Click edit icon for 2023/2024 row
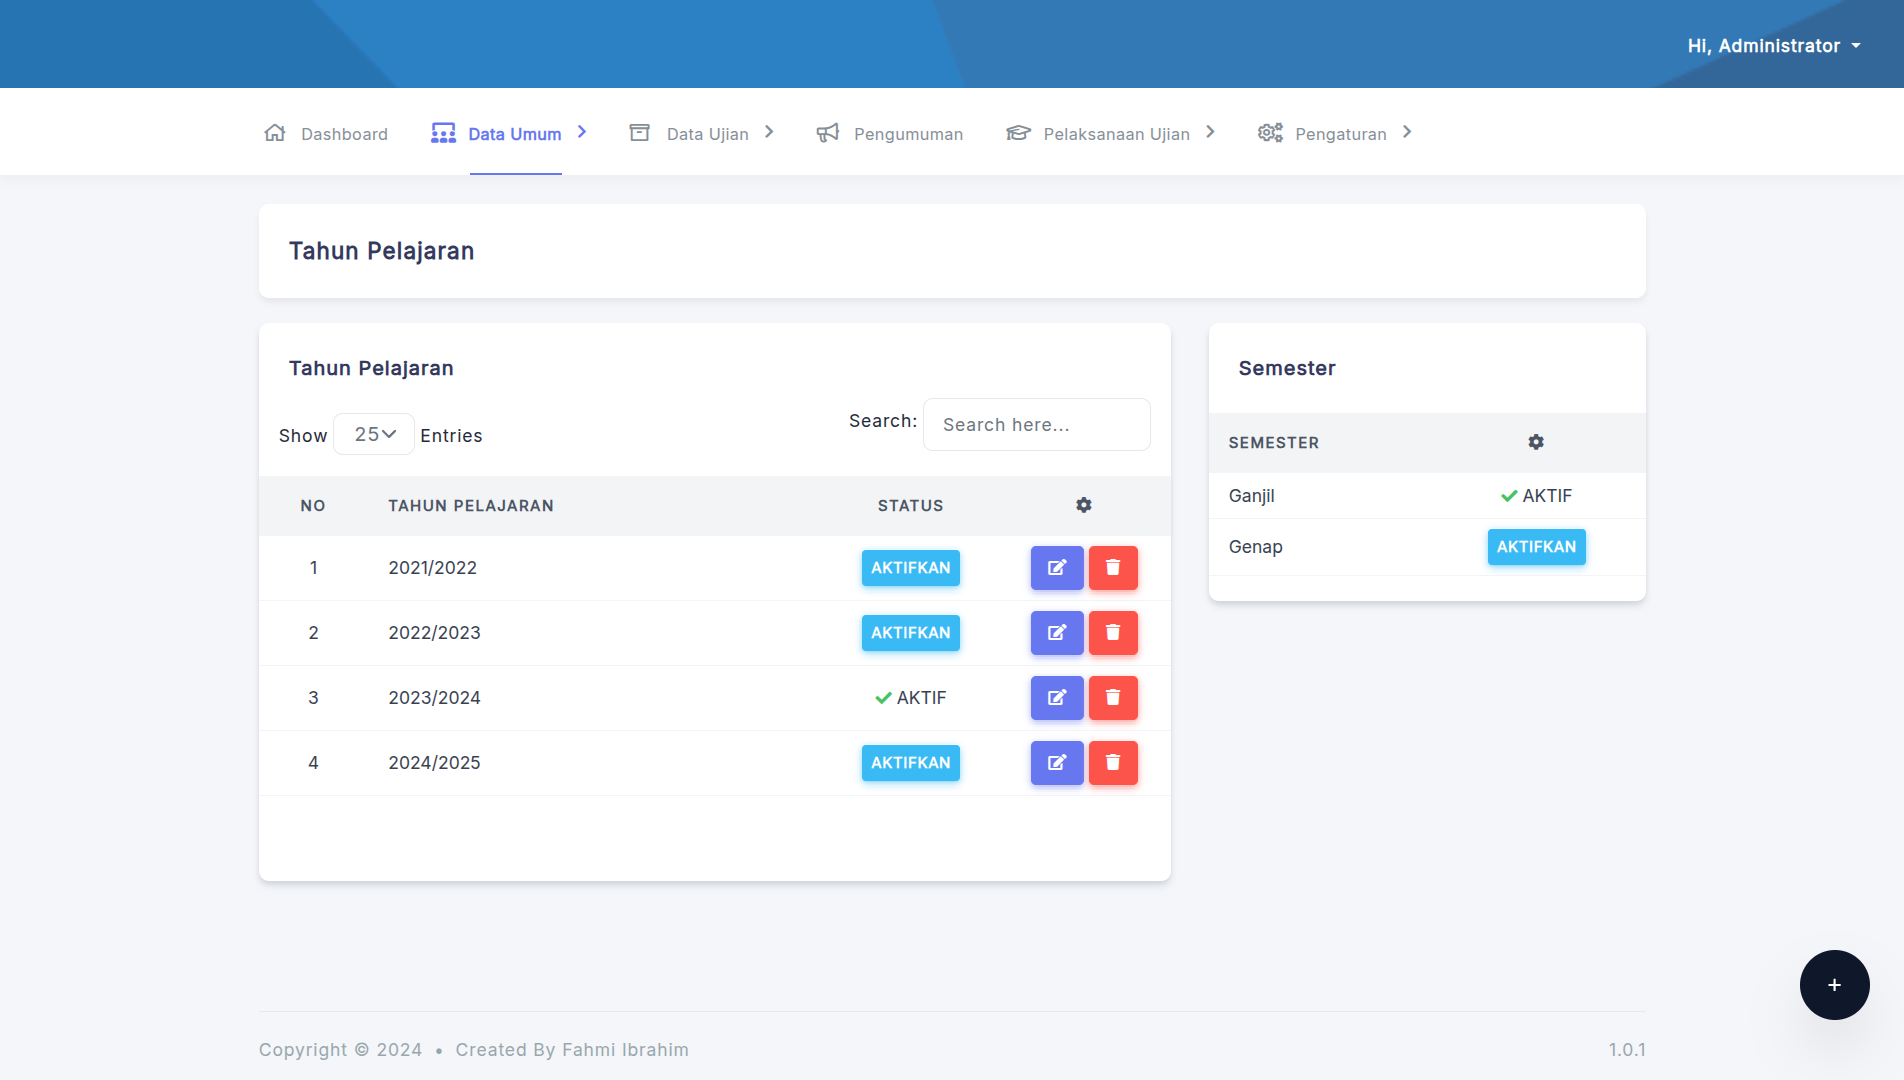Viewport: 1904px width, 1080px height. click(1056, 698)
